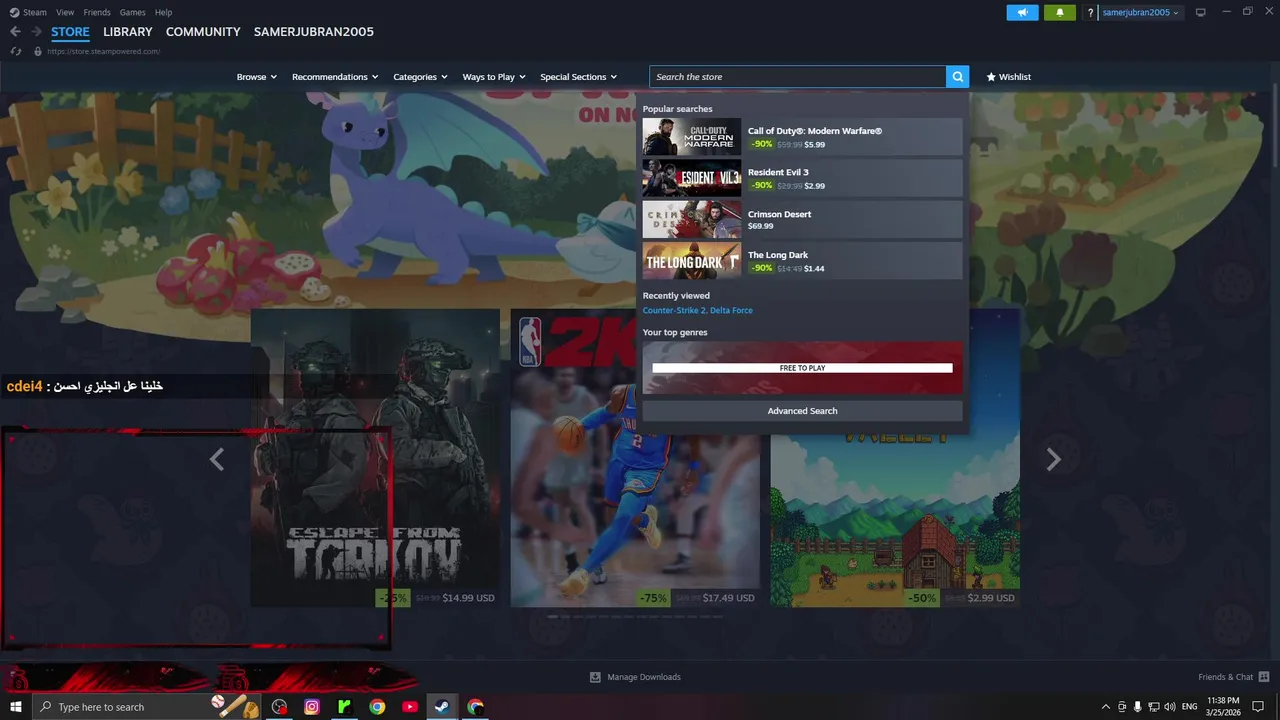
Task: Click the Windows taskbar search box
Action: click(x=148, y=707)
